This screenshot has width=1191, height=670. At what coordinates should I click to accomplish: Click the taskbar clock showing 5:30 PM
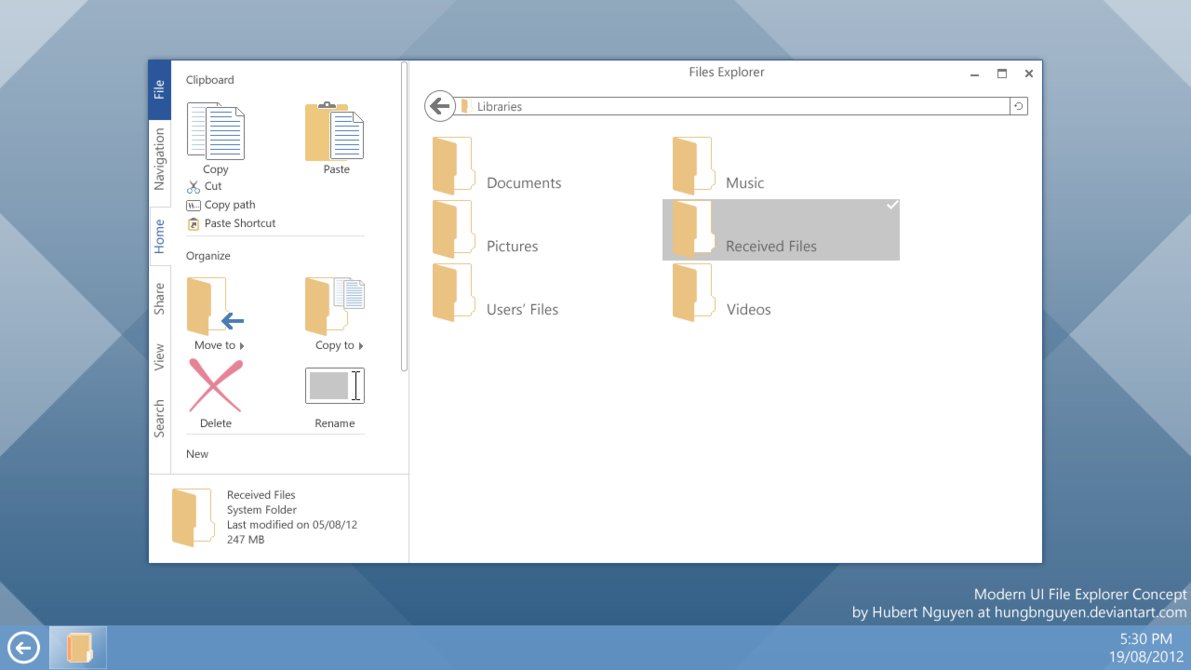pyautogui.click(x=1146, y=639)
